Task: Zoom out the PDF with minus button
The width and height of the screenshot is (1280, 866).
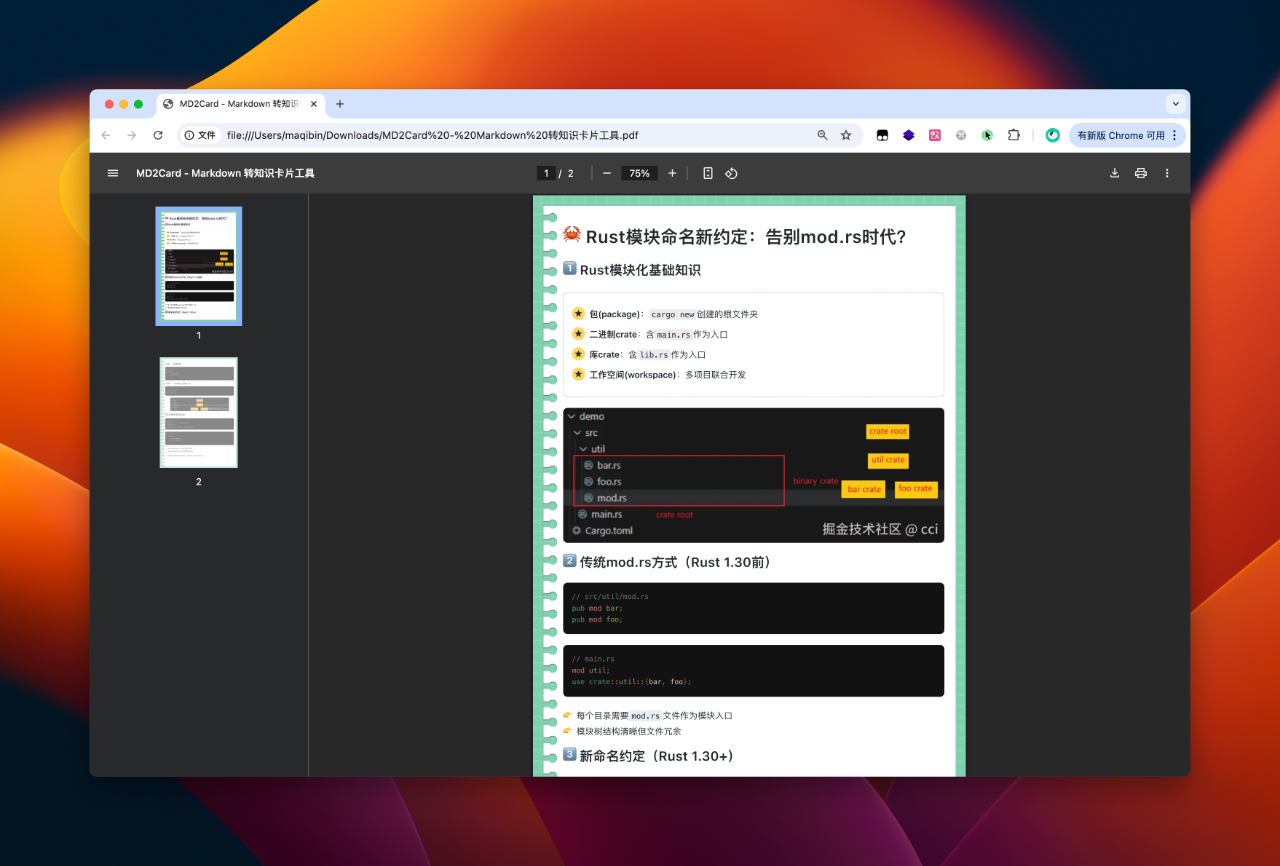Action: [607, 173]
